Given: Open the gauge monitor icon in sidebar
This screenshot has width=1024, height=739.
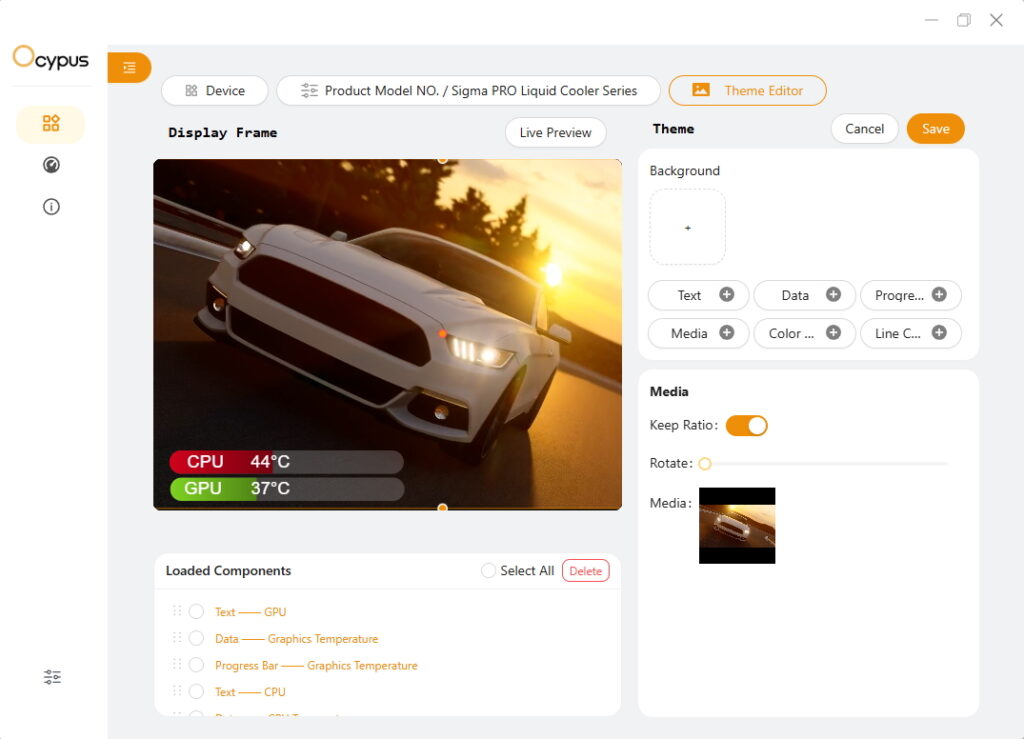Looking at the screenshot, I should point(51,165).
